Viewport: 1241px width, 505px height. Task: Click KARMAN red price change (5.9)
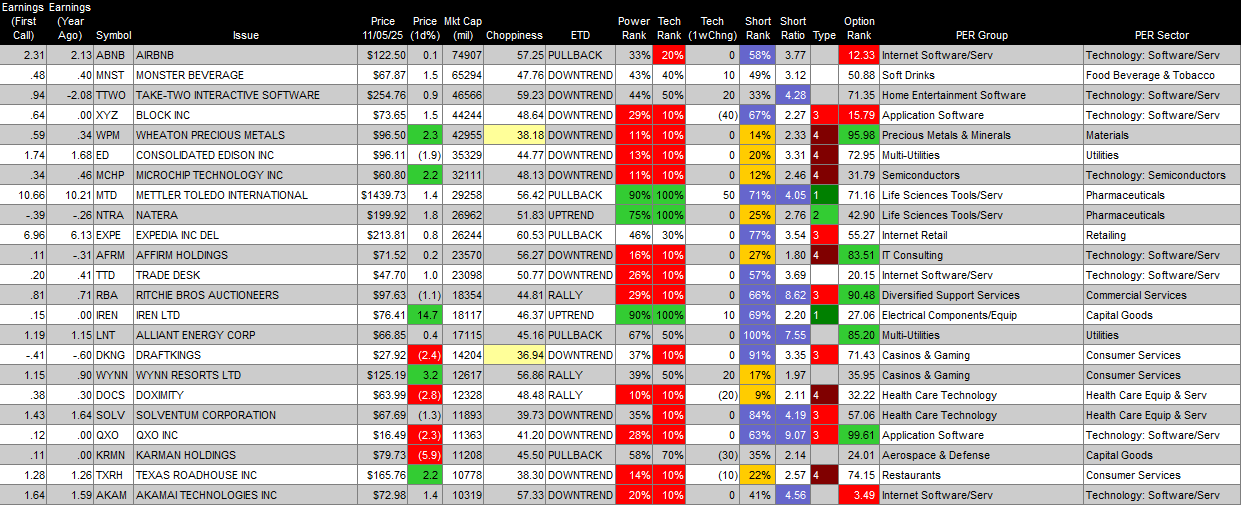coord(425,455)
